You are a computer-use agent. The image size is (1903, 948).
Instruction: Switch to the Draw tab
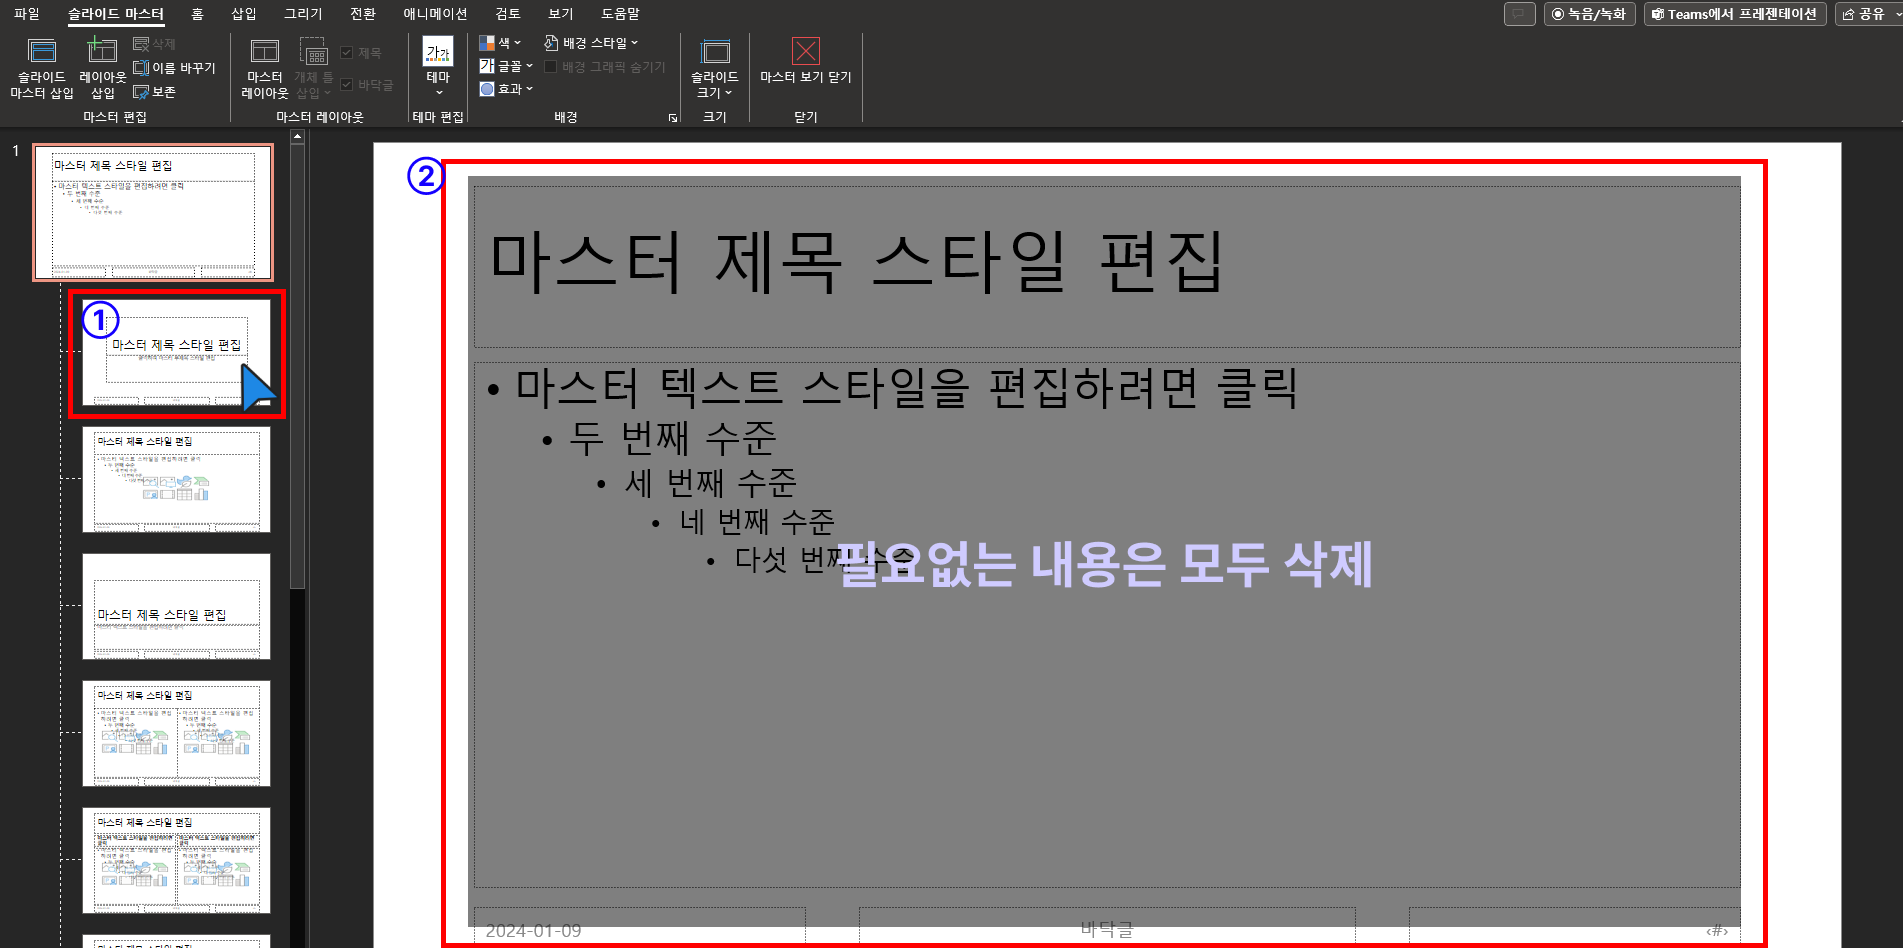click(303, 14)
